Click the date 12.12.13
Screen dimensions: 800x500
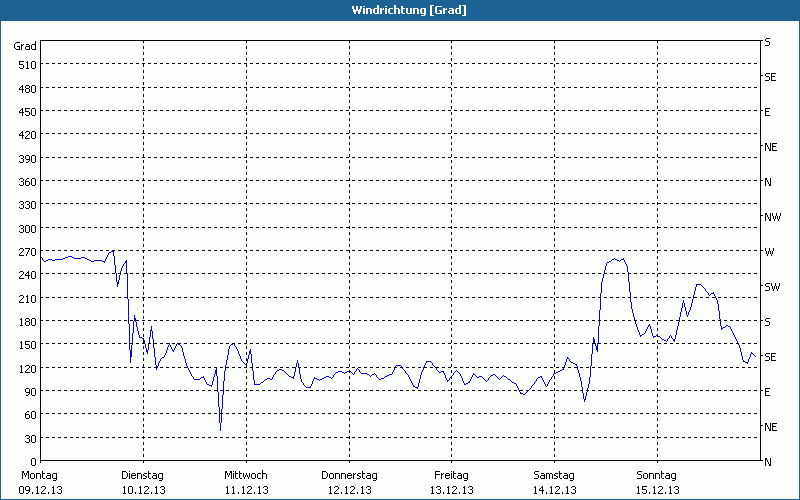(349, 490)
